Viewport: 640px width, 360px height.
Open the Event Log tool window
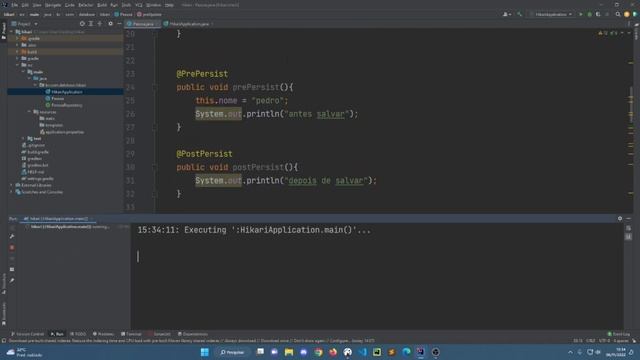(619, 334)
